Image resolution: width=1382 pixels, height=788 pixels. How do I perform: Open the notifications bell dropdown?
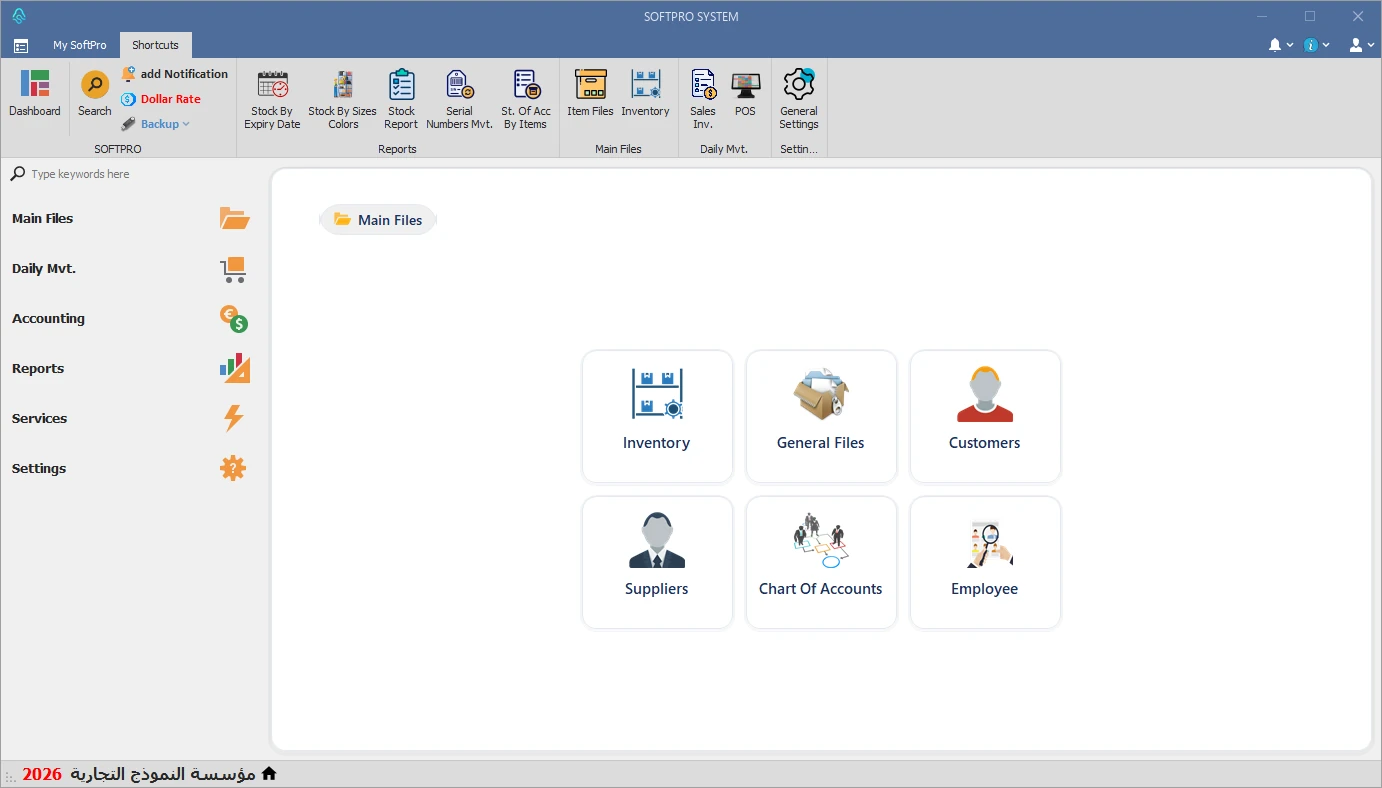click(1280, 45)
